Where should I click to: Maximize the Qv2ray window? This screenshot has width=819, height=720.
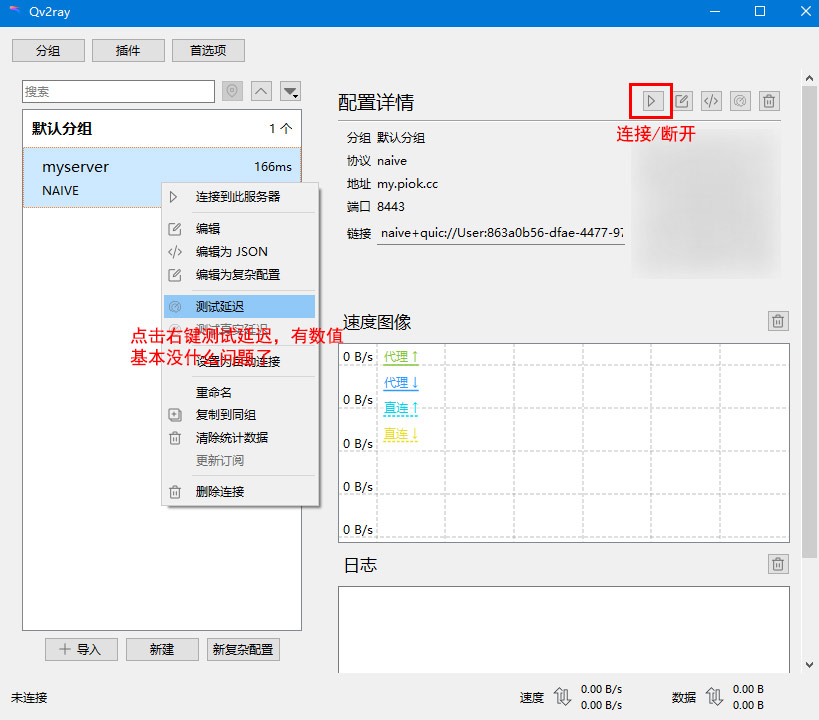click(760, 11)
